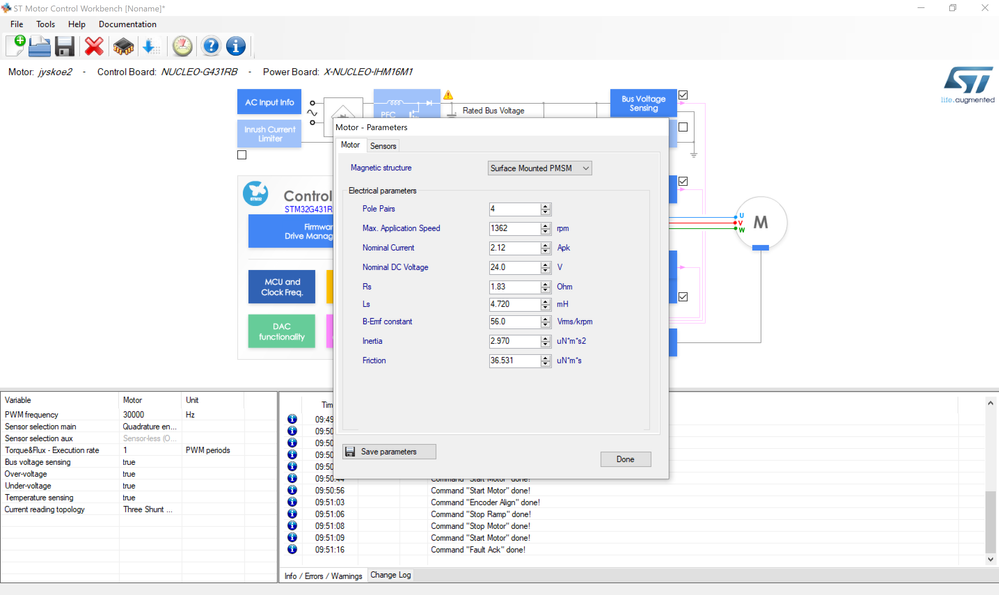Open pin assignment with the chip icon

click(x=124, y=46)
